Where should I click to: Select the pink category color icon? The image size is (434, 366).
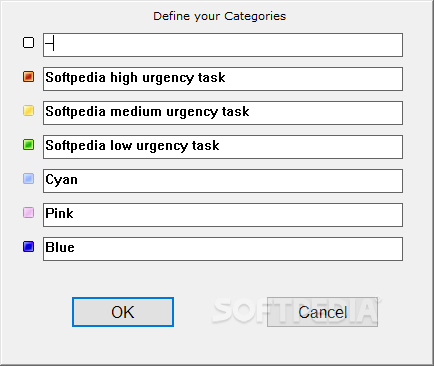28,213
